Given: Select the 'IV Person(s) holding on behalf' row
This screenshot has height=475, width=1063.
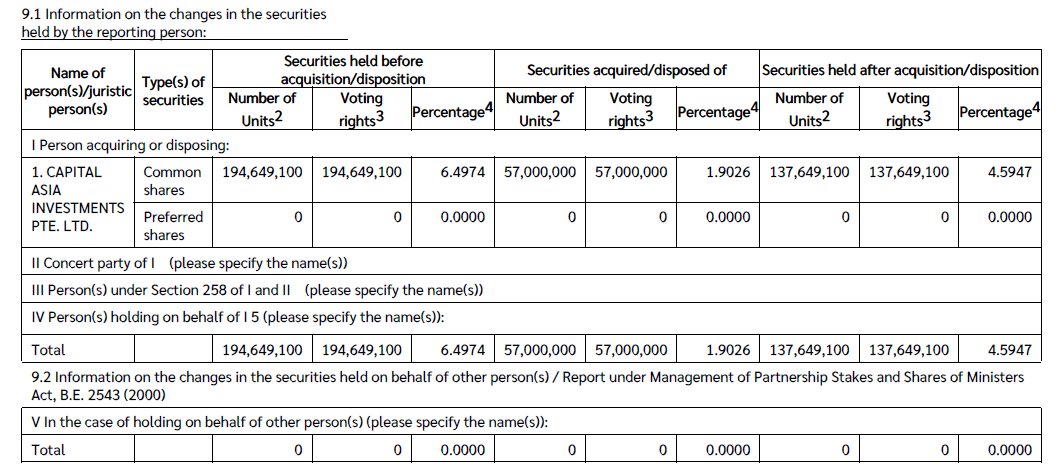Looking at the screenshot, I should (x=238, y=318).
